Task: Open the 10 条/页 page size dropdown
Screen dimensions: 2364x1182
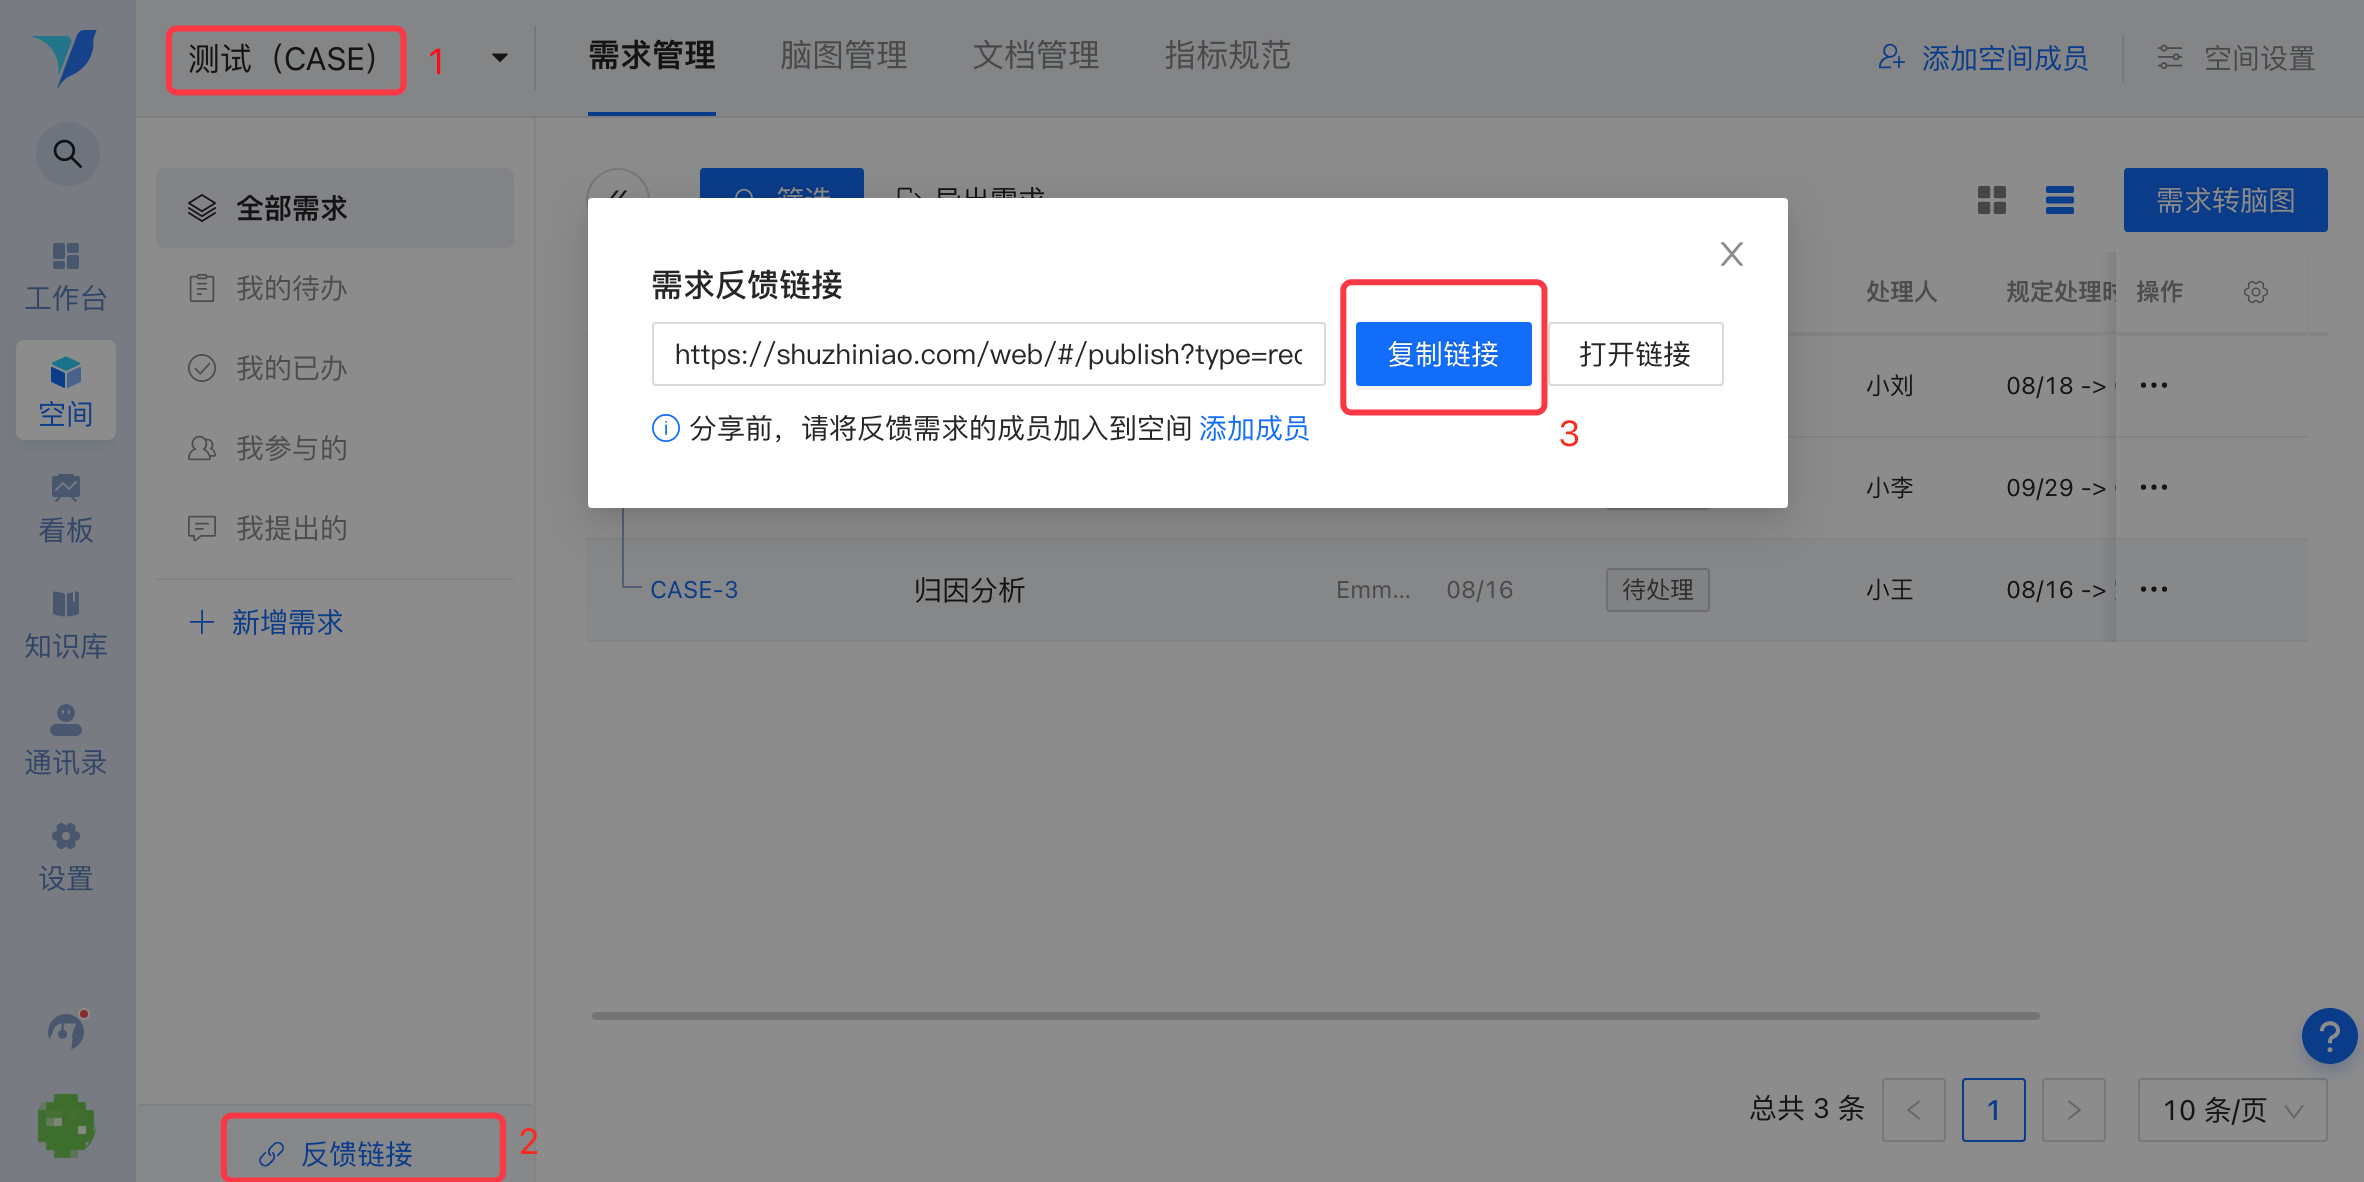Action: pyautogui.click(x=2232, y=1110)
